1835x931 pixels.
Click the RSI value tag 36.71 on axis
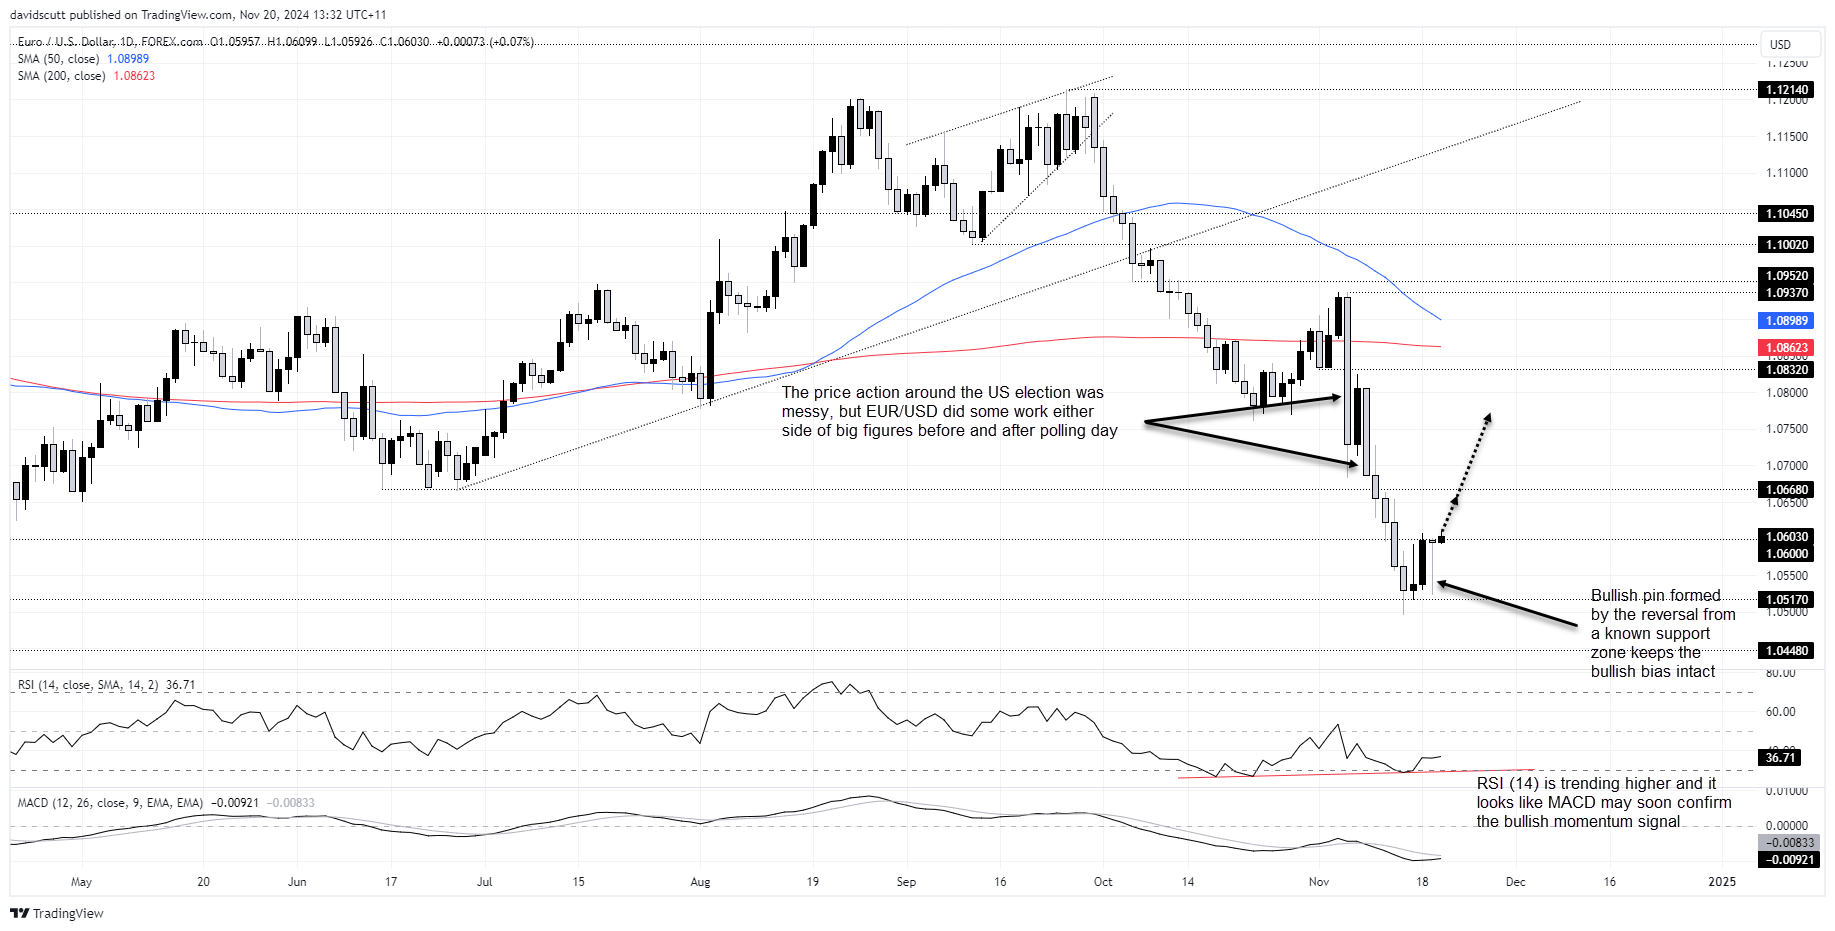click(x=1780, y=758)
